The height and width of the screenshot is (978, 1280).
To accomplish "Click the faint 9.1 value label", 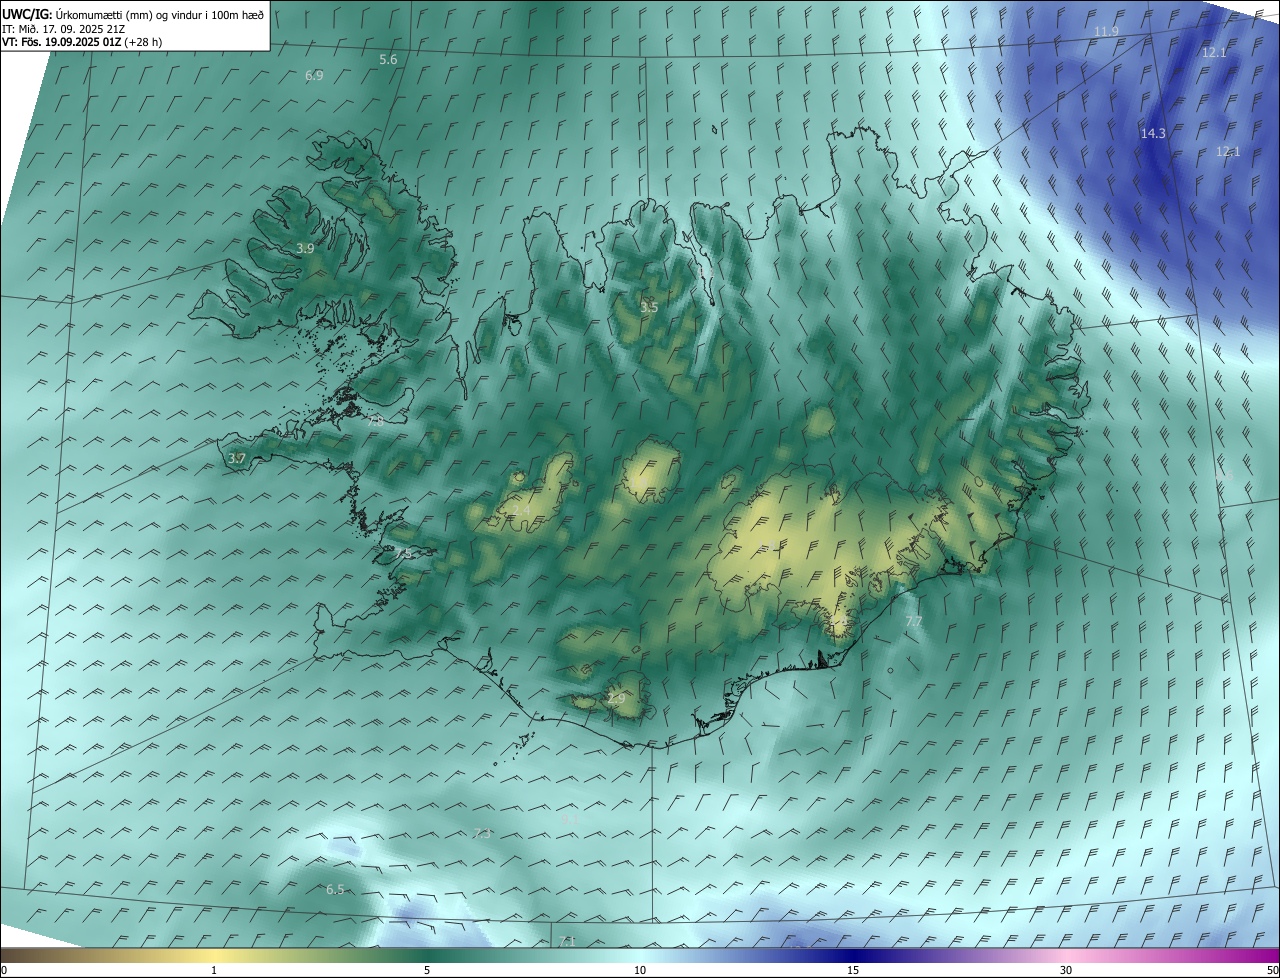I will click(571, 819).
